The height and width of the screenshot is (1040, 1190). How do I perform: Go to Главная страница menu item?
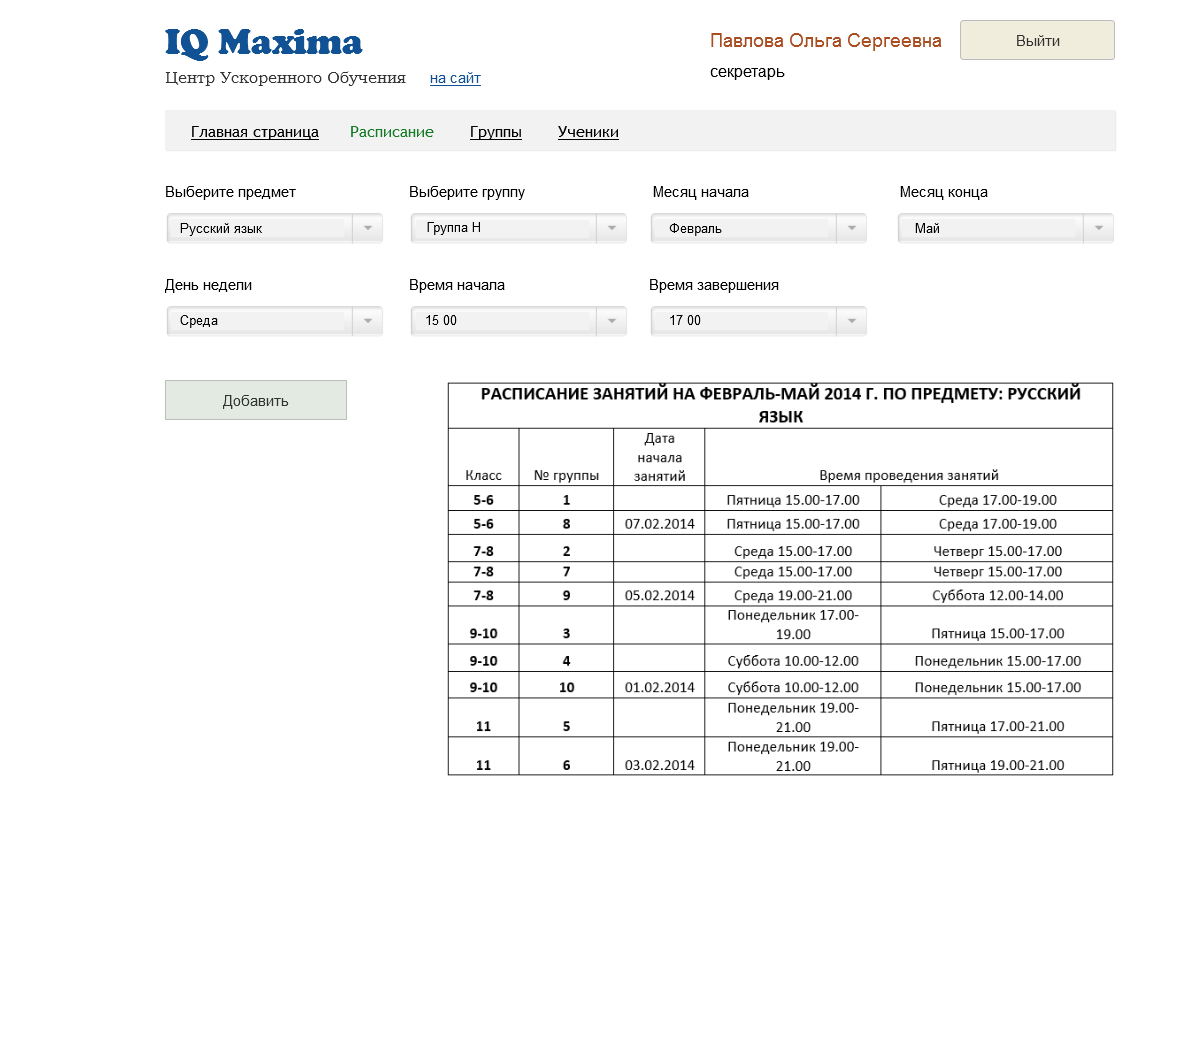(254, 132)
